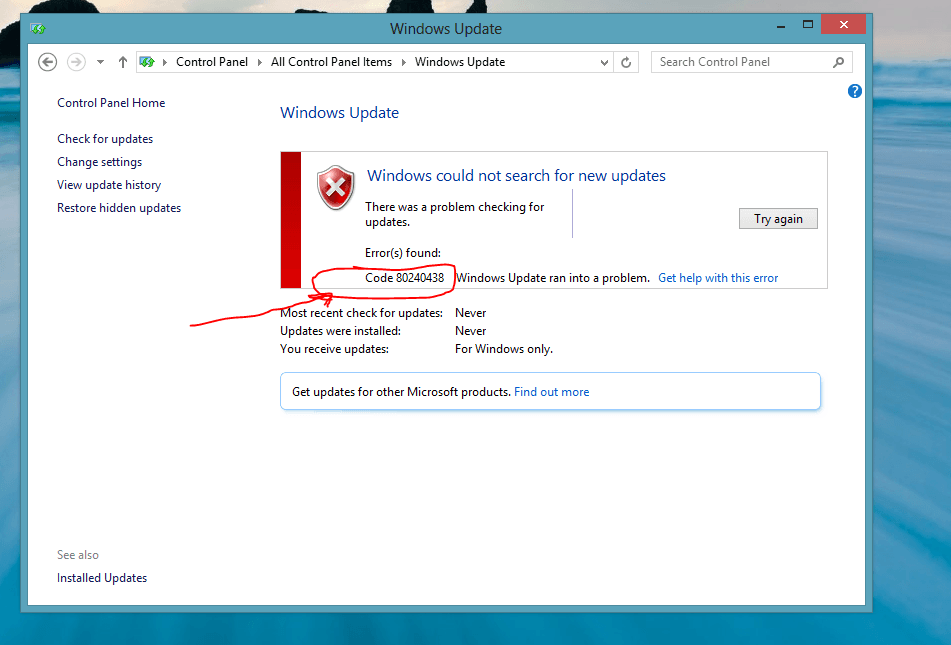951x645 pixels.
Task: Click the Up one level arrow
Action: pyautogui.click(x=122, y=61)
